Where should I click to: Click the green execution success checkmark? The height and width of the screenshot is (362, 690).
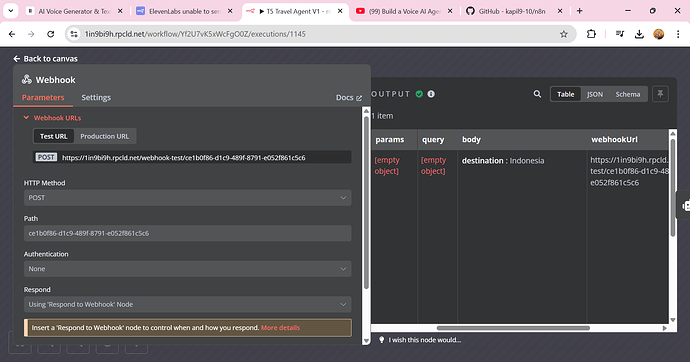click(x=419, y=94)
